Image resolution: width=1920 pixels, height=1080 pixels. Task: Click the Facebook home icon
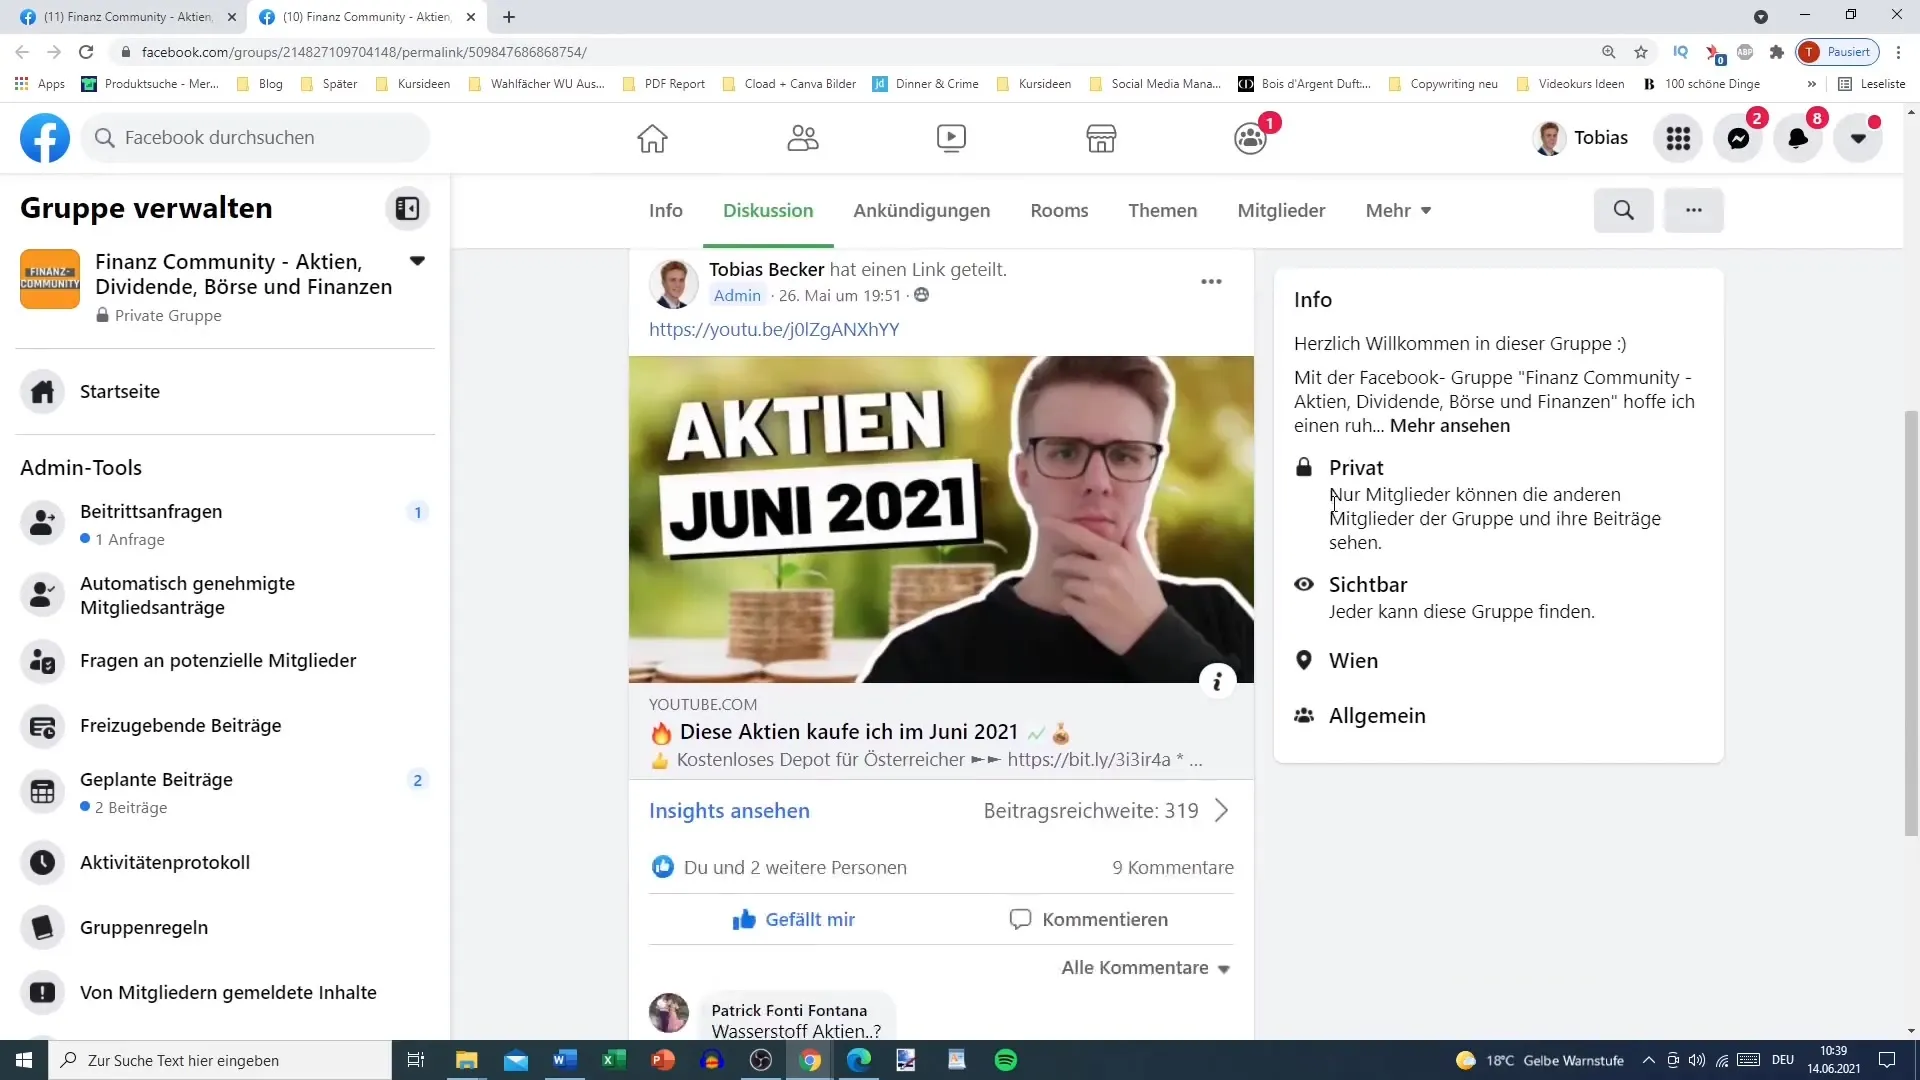(x=651, y=136)
